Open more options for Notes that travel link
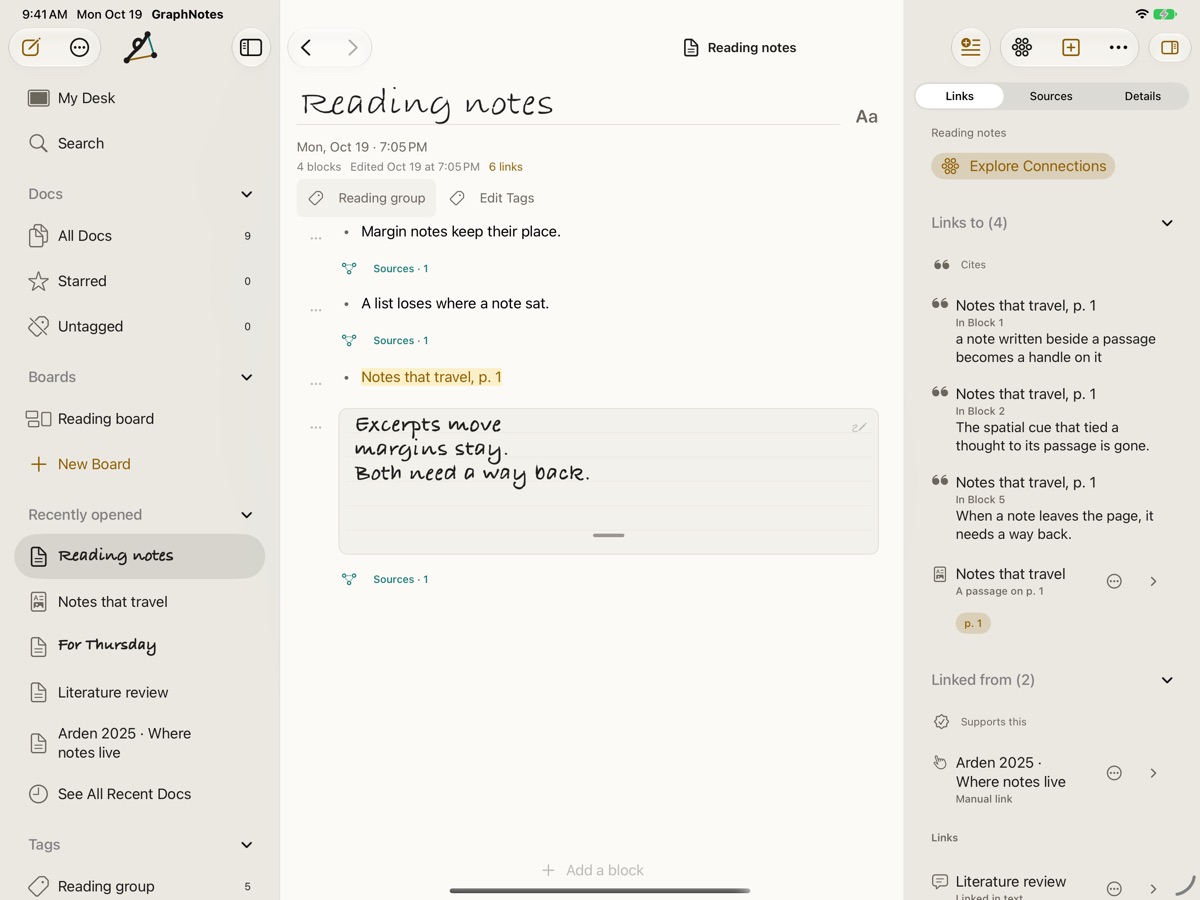This screenshot has height=900, width=1200. [1114, 581]
